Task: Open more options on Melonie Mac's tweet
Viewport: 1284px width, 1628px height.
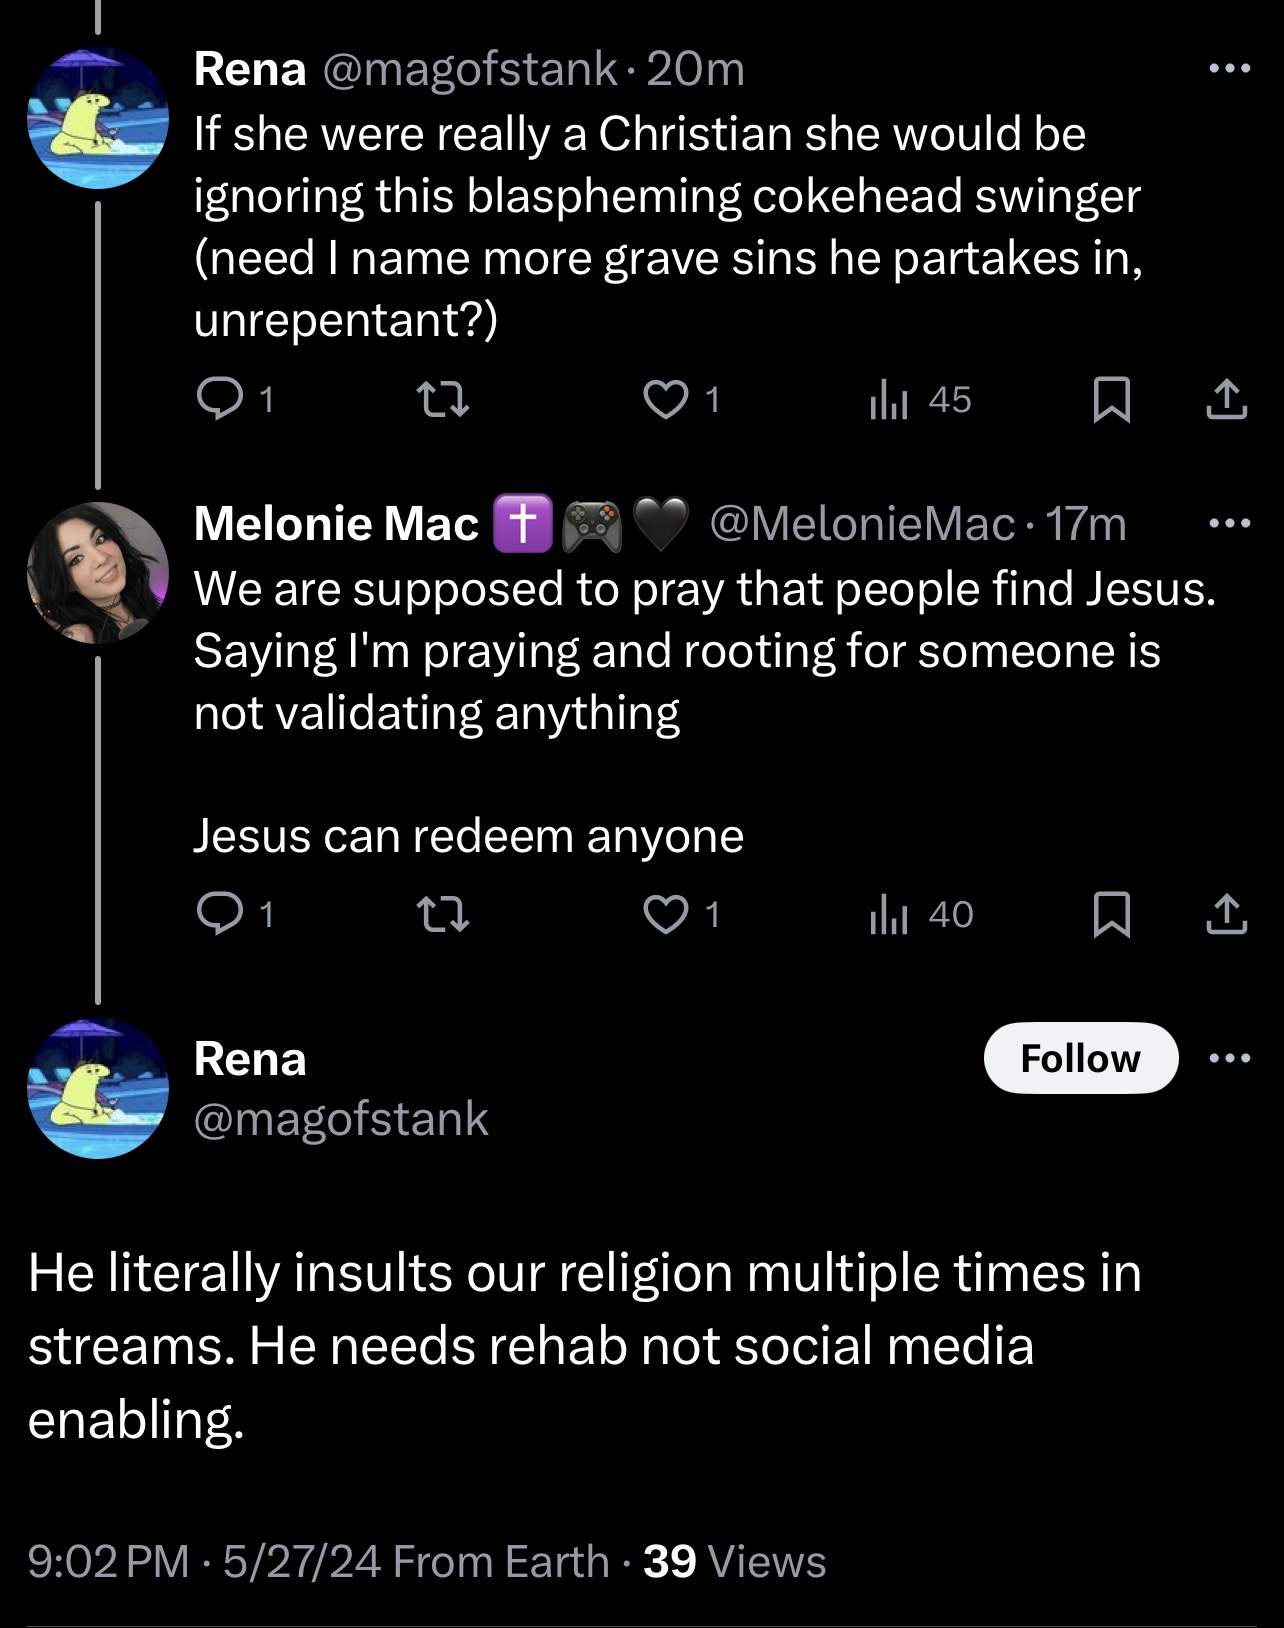Action: 1229,523
